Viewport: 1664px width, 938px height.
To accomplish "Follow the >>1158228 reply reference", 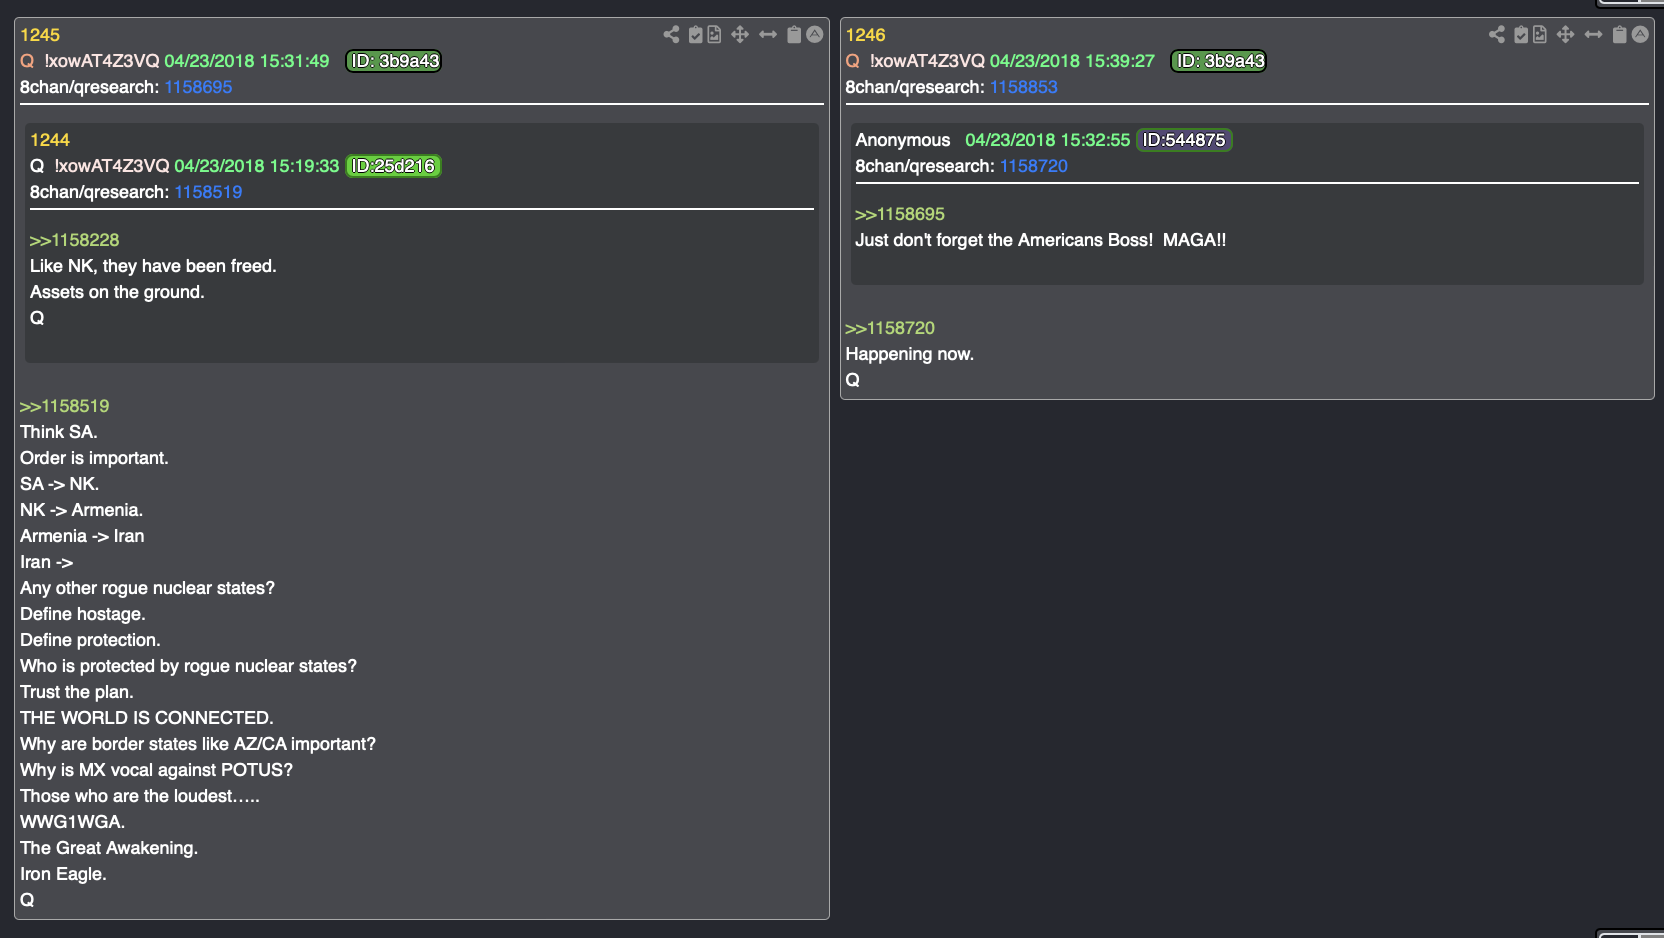I will tap(74, 240).
